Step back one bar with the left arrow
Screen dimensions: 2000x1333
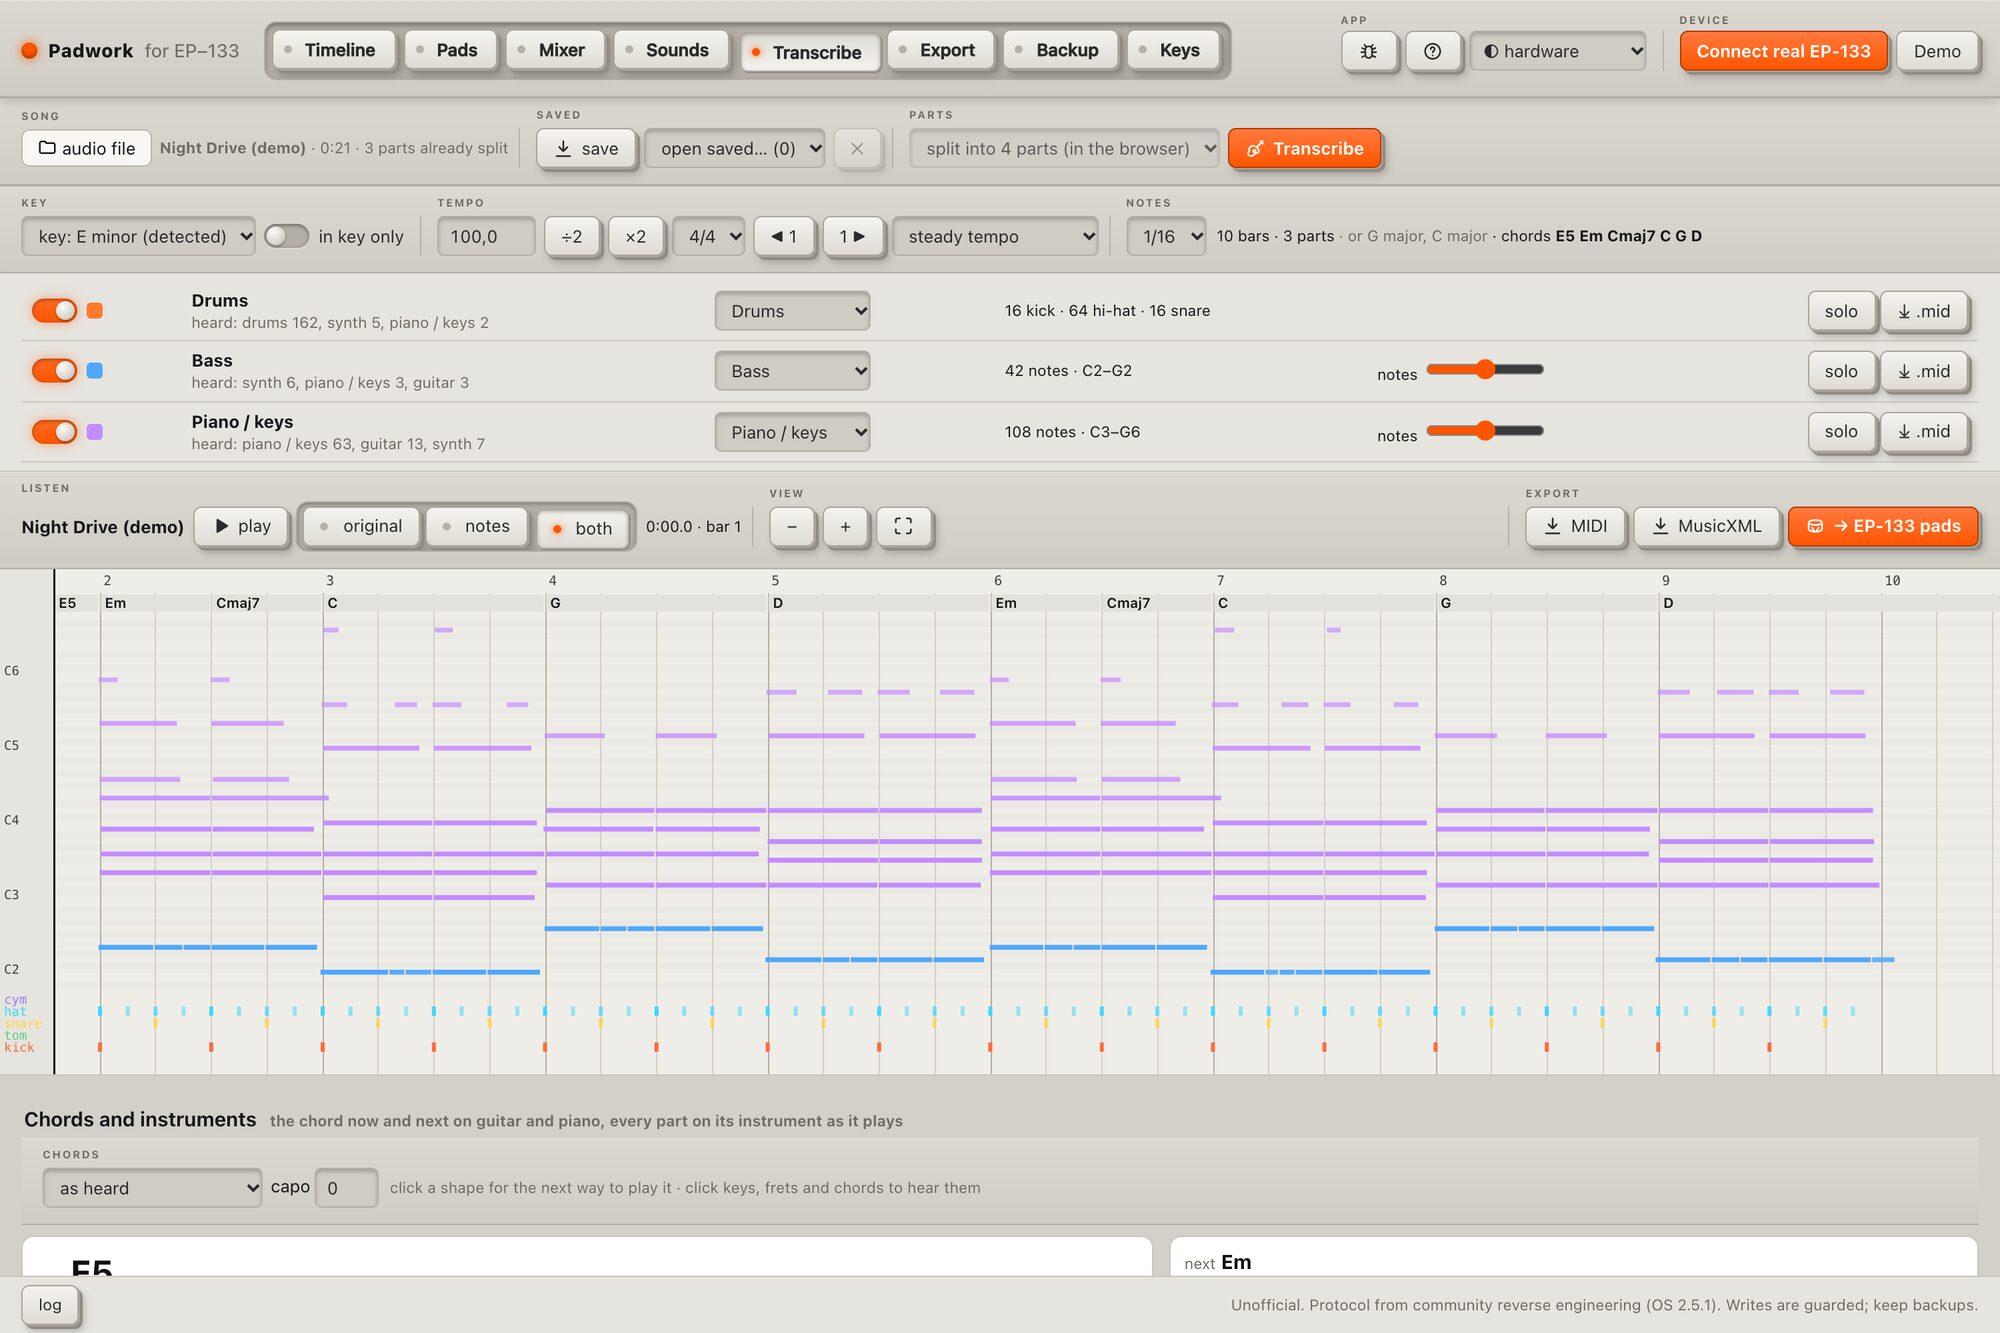click(x=784, y=236)
